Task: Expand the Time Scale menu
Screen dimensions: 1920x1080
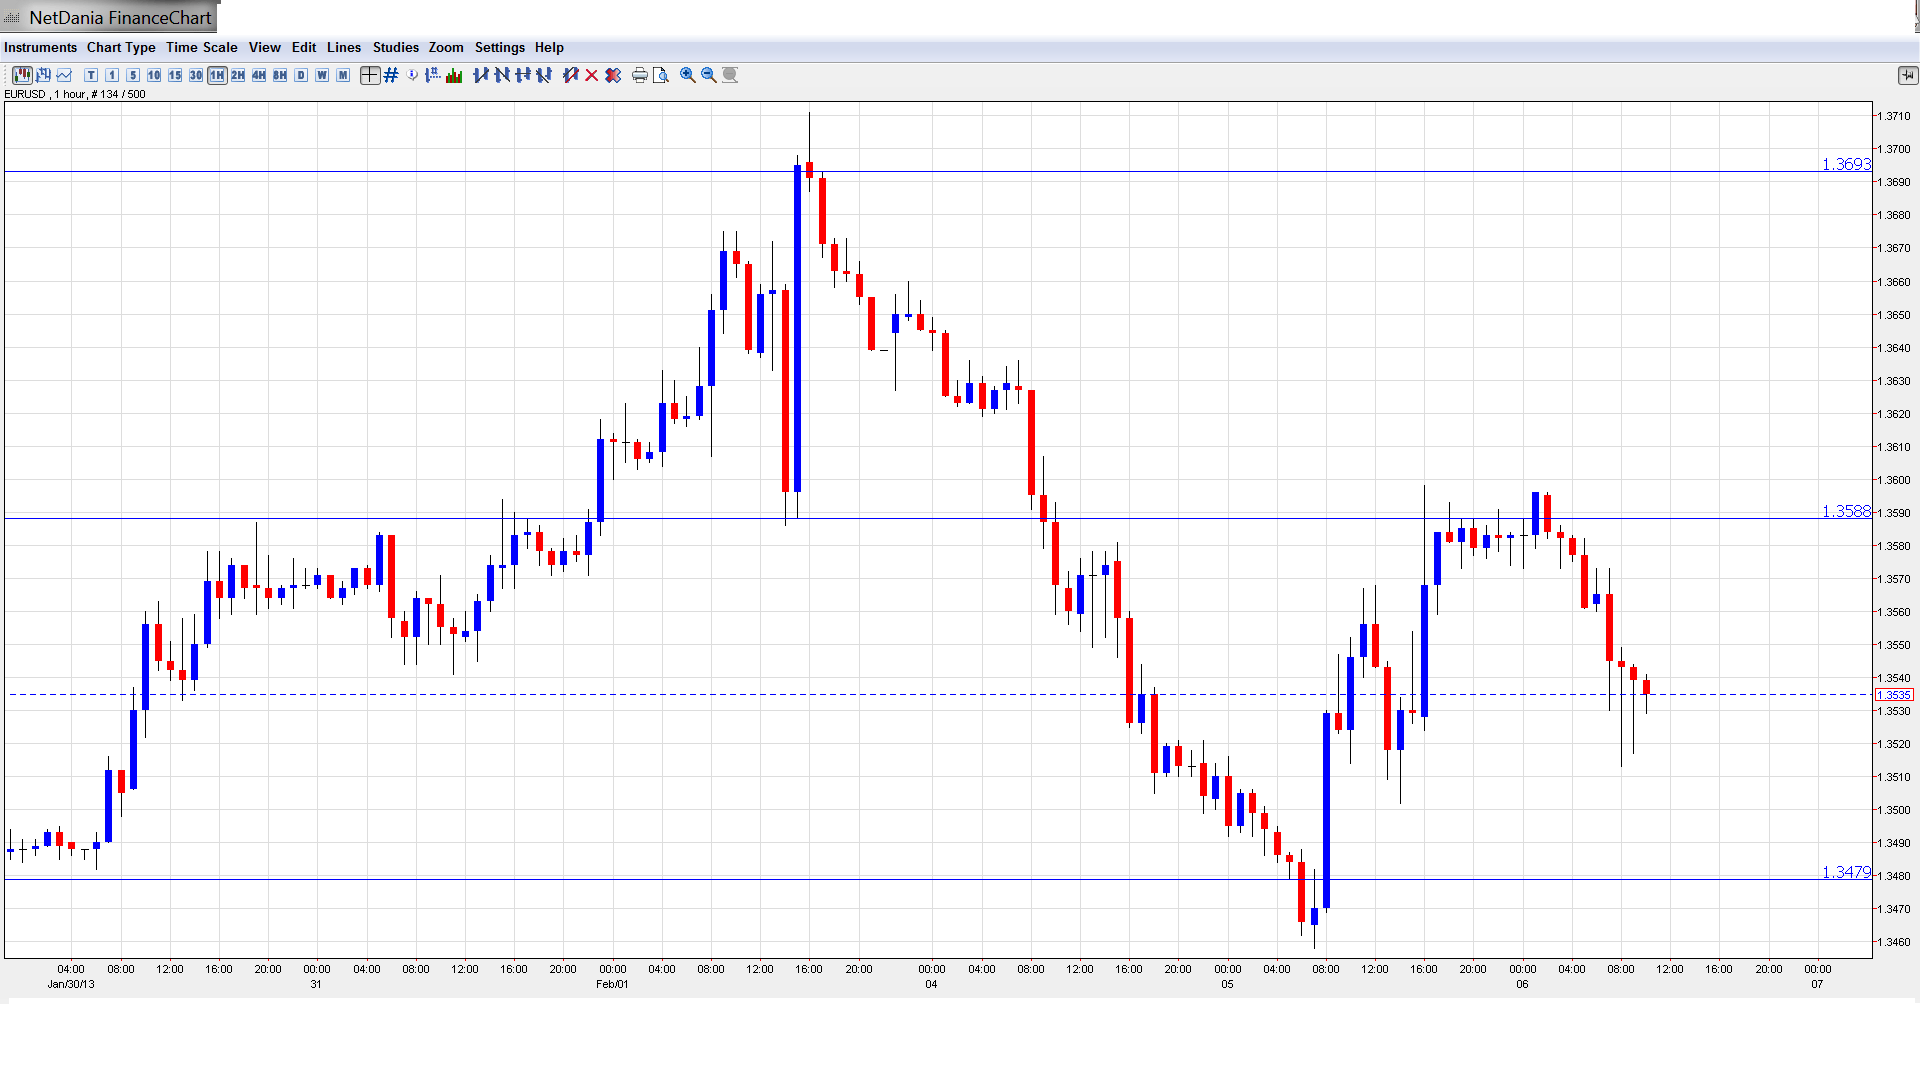Action: point(201,47)
